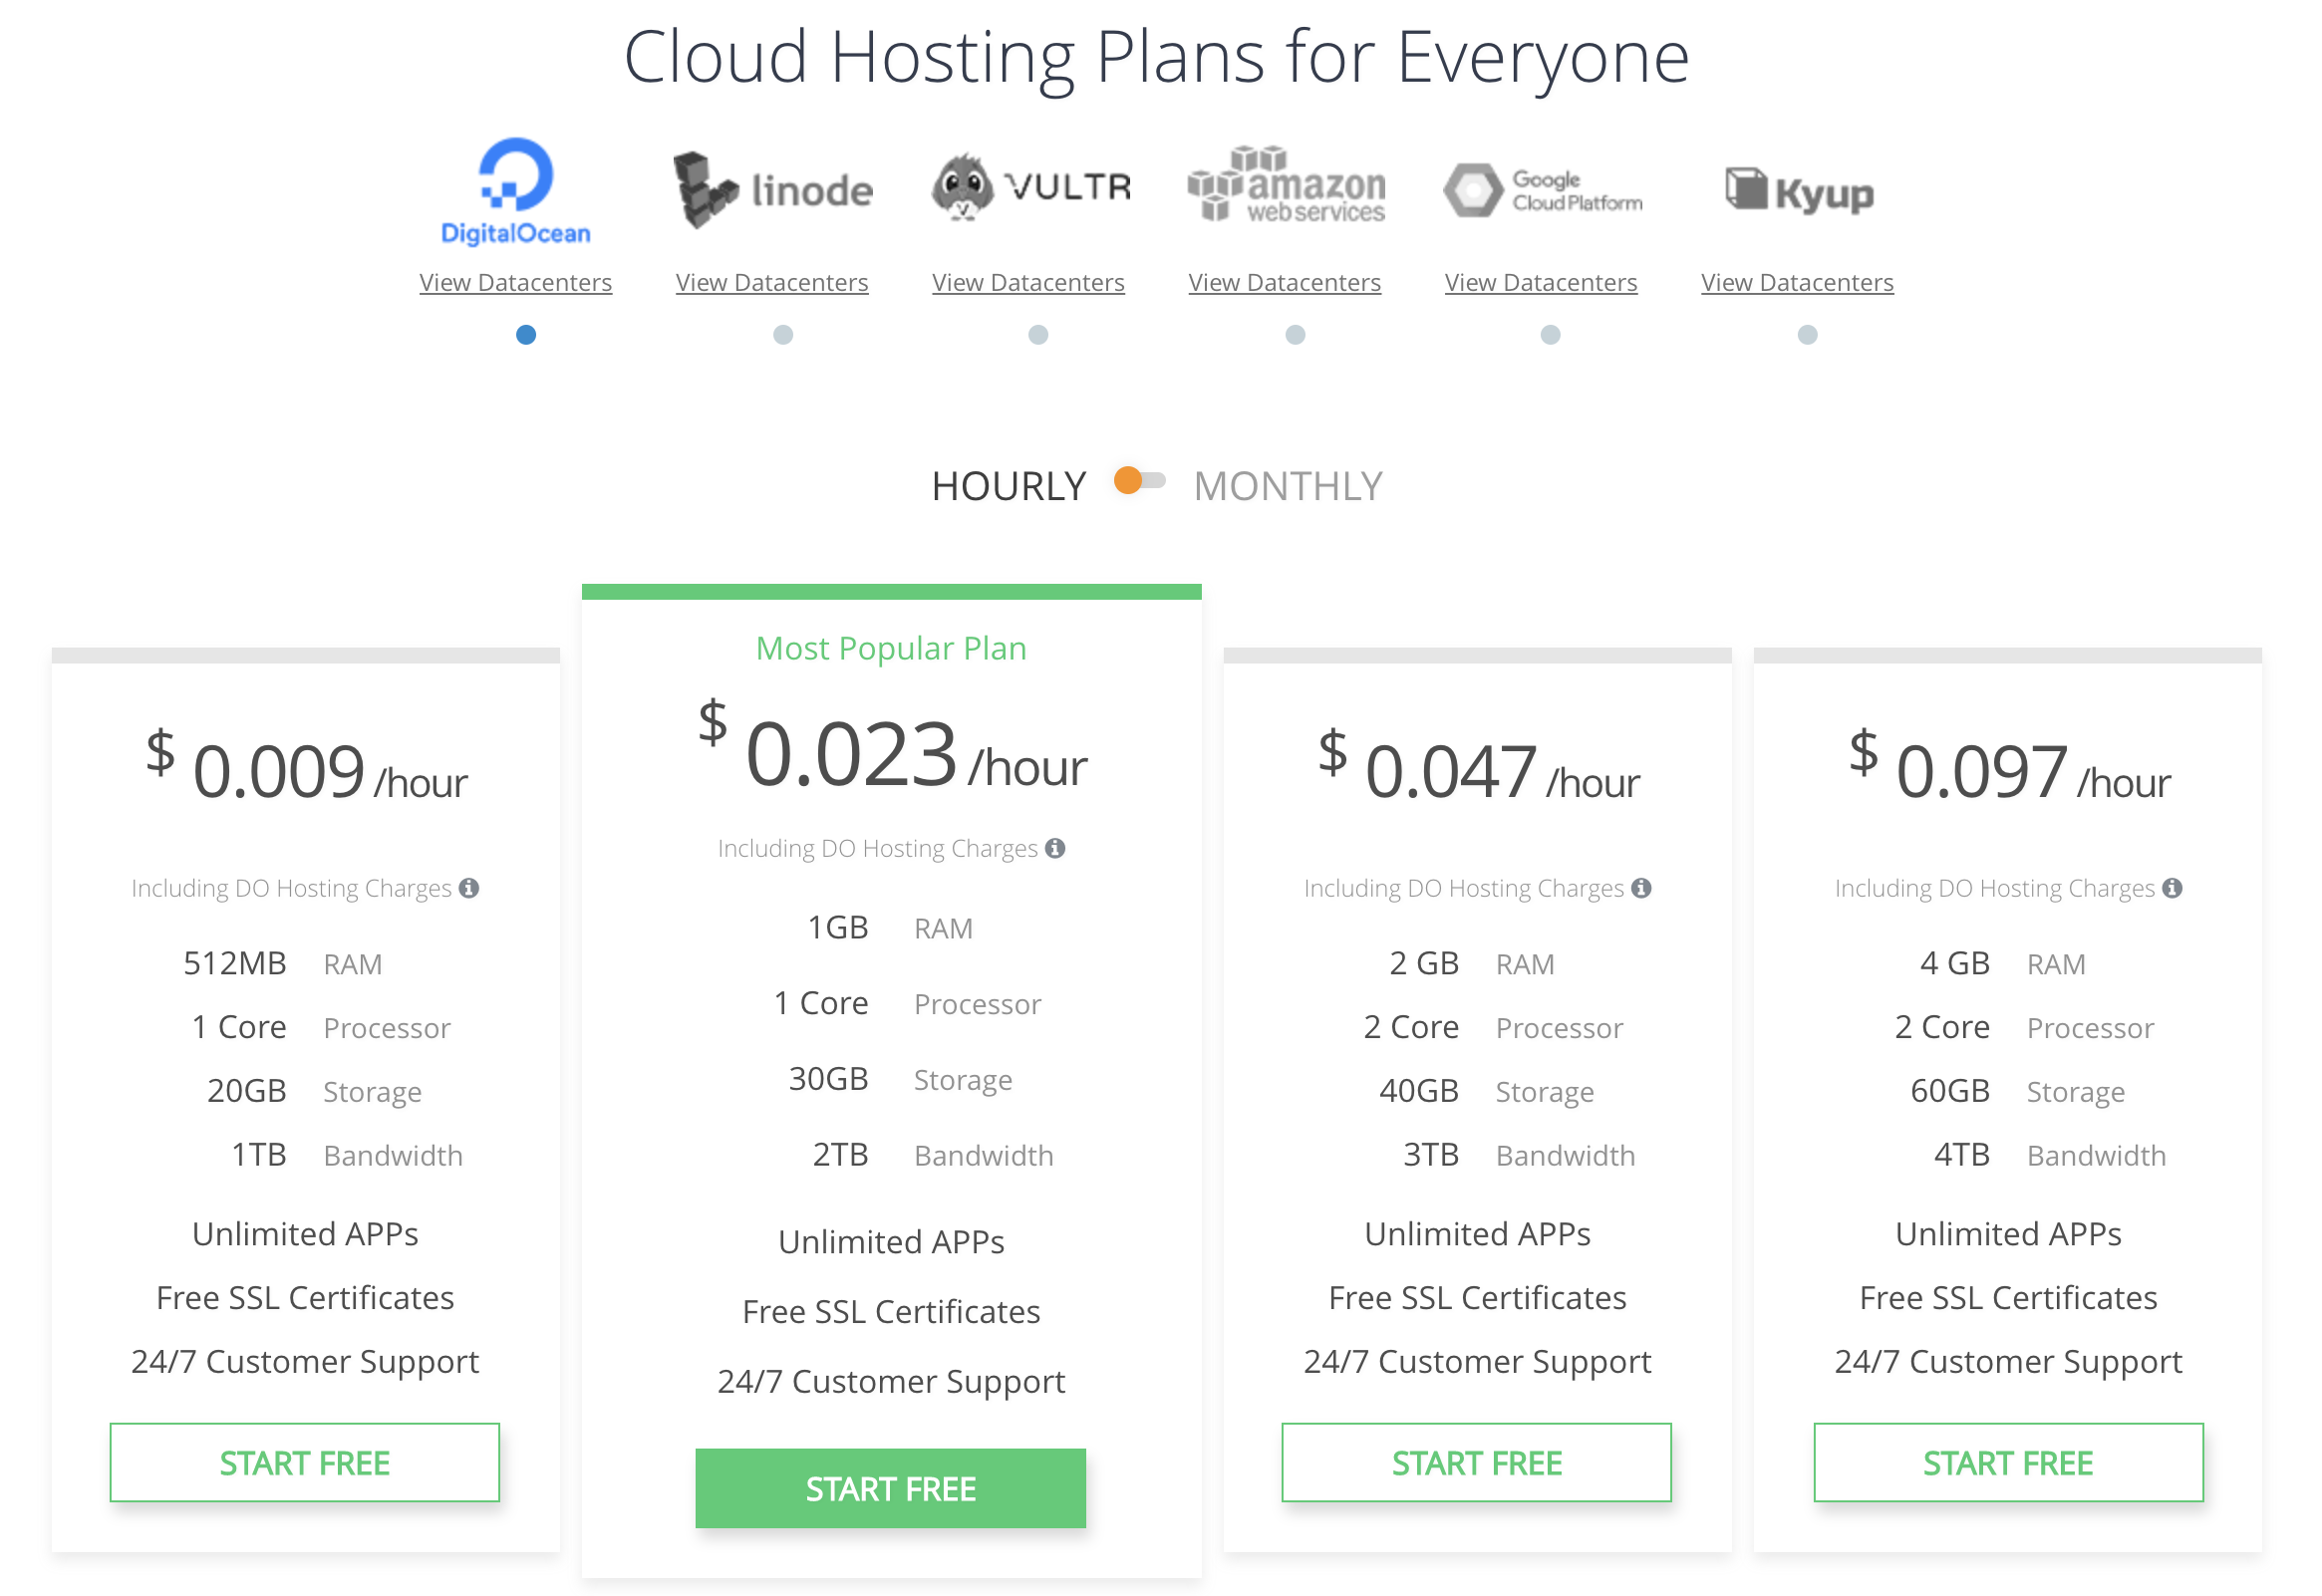Select the radio dot under Amazon Web Services
The height and width of the screenshot is (1596, 2322).
(x=1297, y=335)
